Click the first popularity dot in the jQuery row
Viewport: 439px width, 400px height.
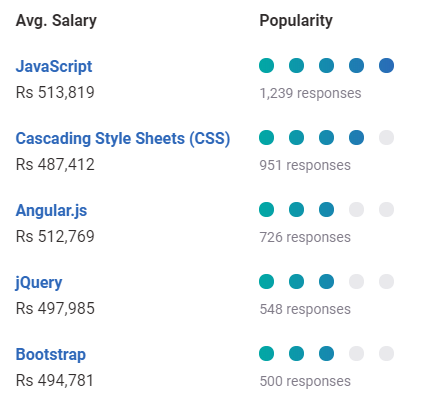[266, 281]
